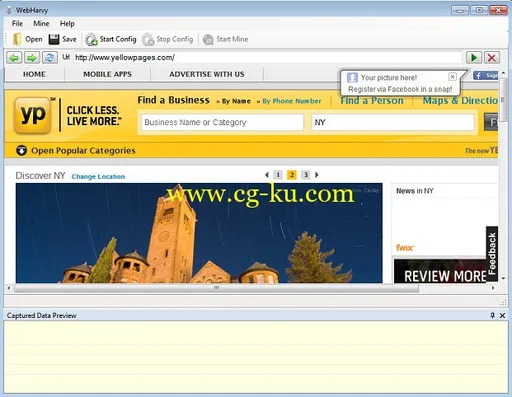This screenshot has height=397, width=512.
Task: Close the Facebook register popup
Action: coord(452,77)
